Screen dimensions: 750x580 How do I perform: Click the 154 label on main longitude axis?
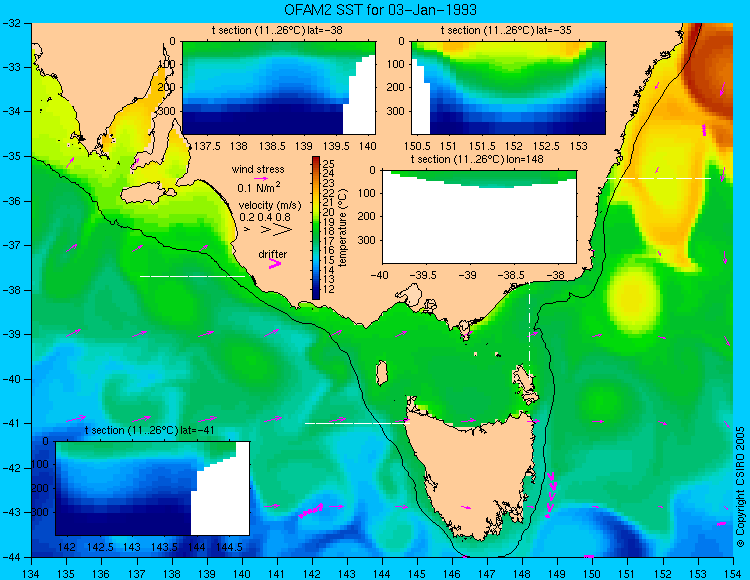[x=733, y=574]
